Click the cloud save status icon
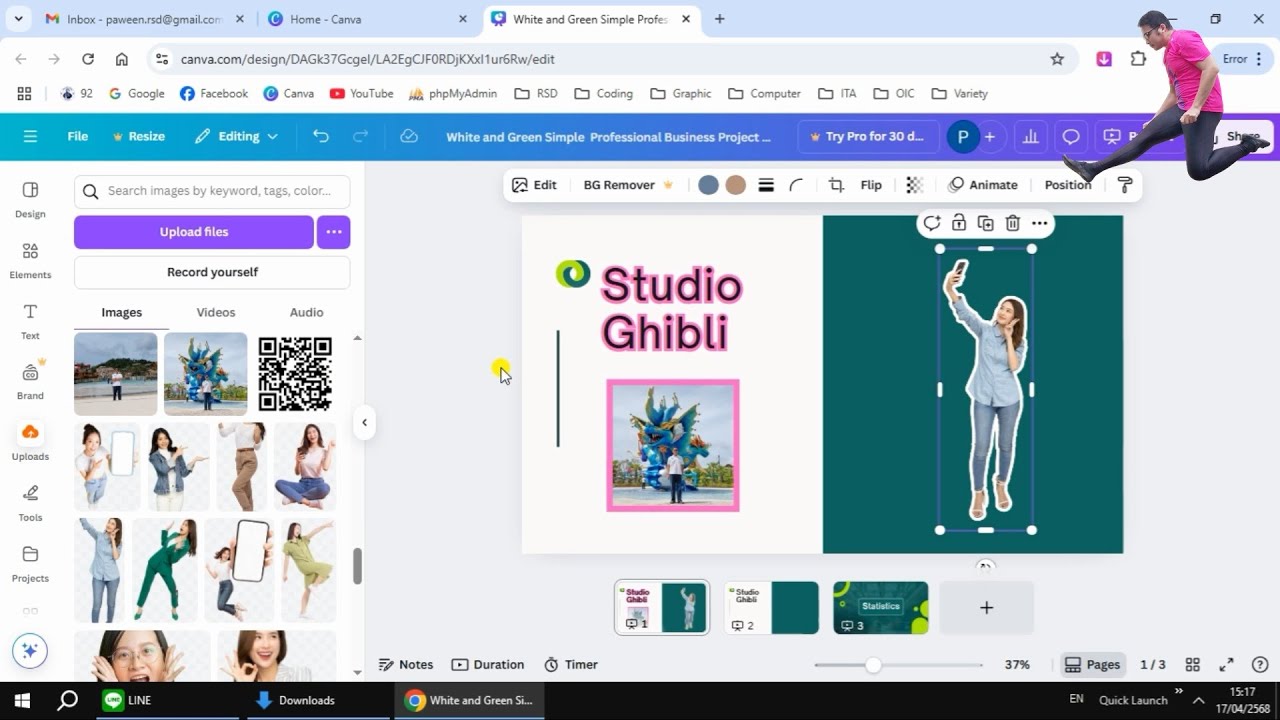Viewport: 1280px width, 720px height. [408, 136]
